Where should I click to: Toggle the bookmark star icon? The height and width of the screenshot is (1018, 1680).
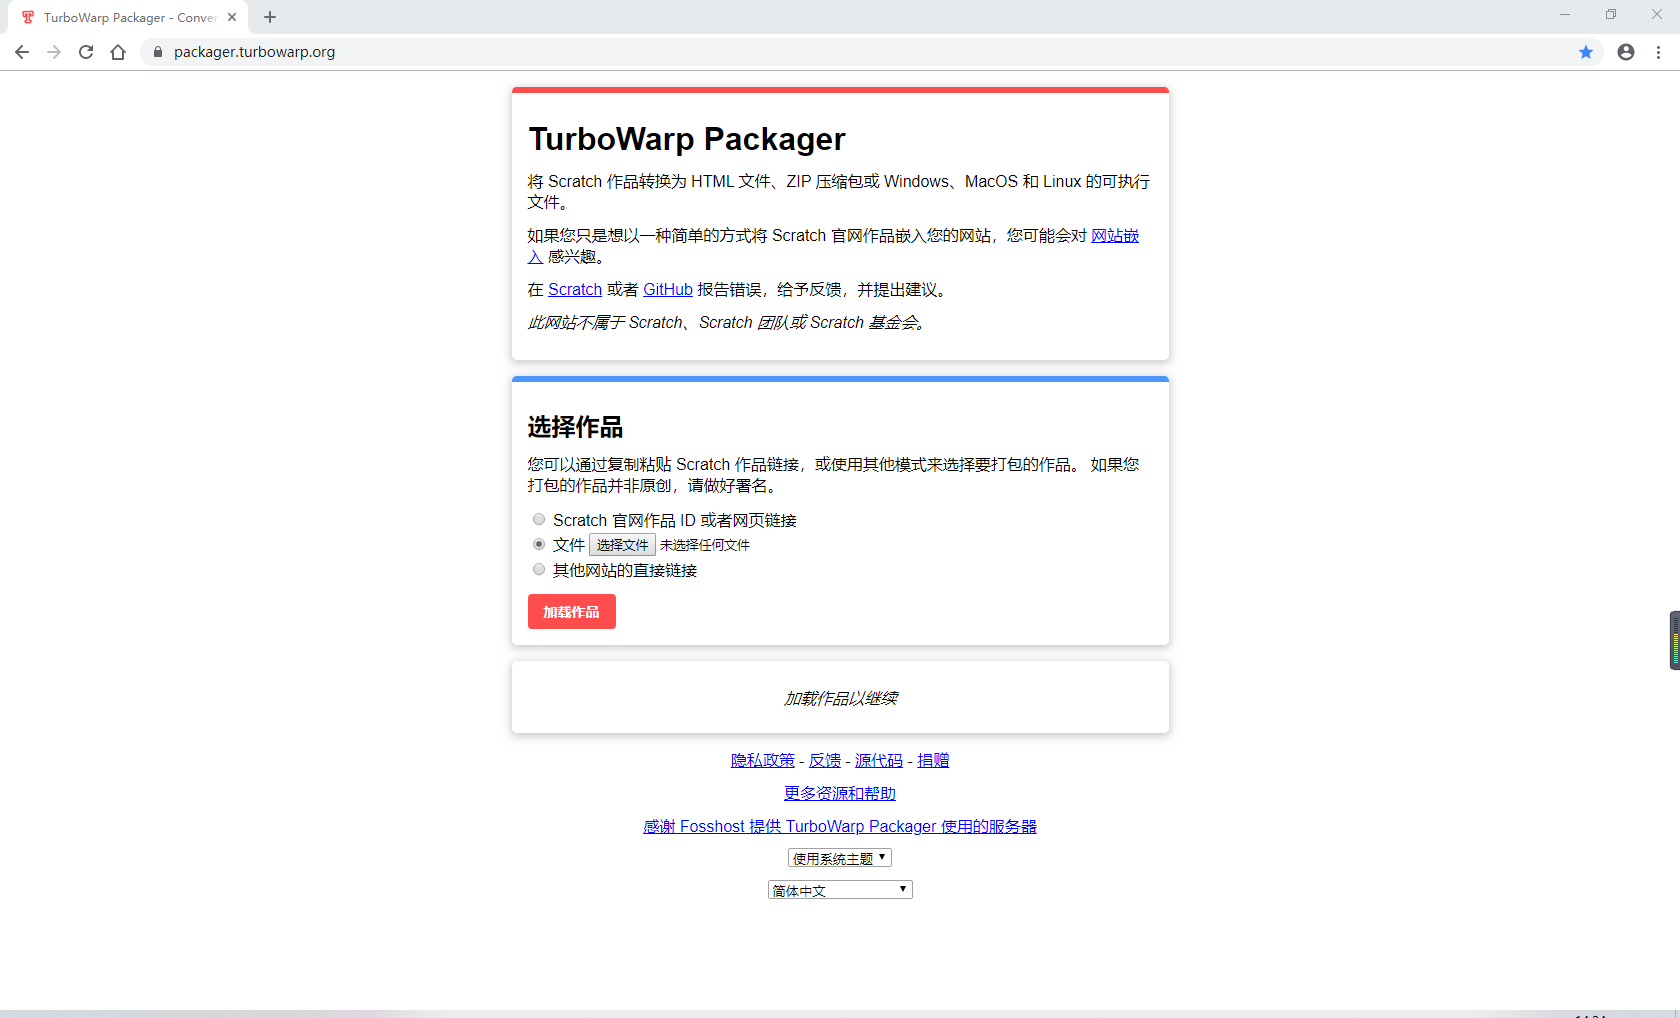point(1586,52)
